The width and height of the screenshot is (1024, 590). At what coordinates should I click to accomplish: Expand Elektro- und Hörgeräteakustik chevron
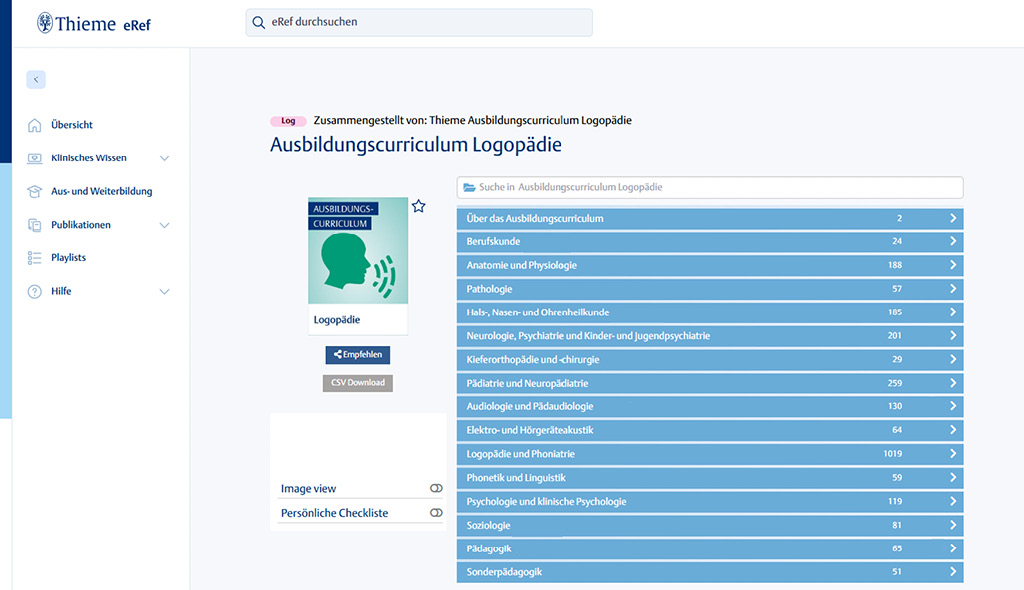click(953, 429)
